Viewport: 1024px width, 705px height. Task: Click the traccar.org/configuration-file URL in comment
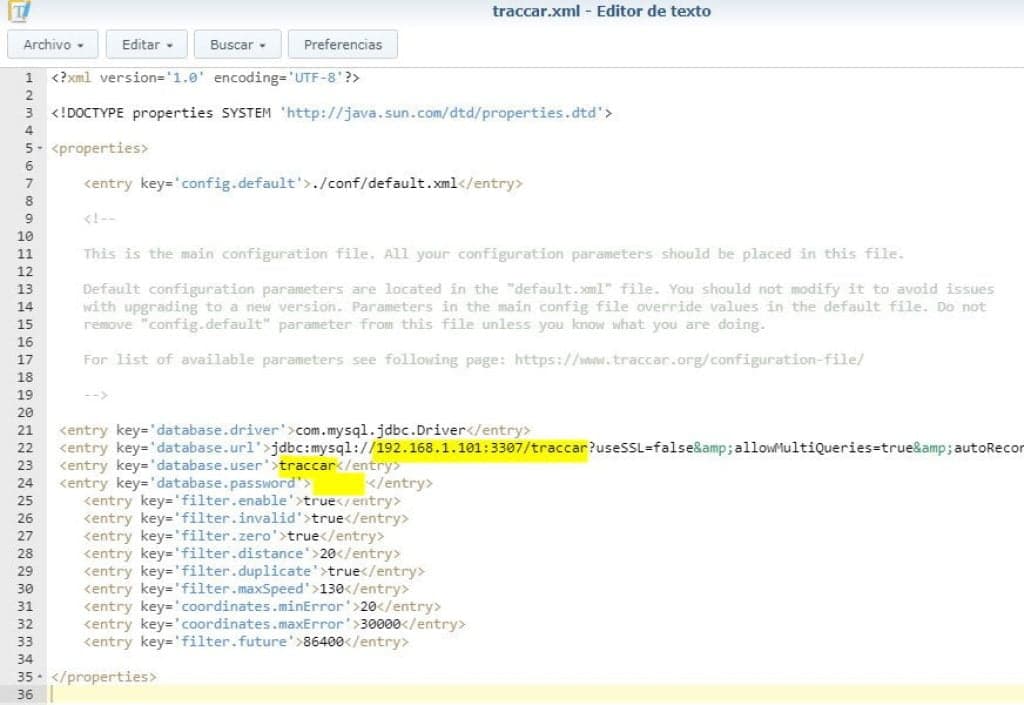[x=689, y=360]
